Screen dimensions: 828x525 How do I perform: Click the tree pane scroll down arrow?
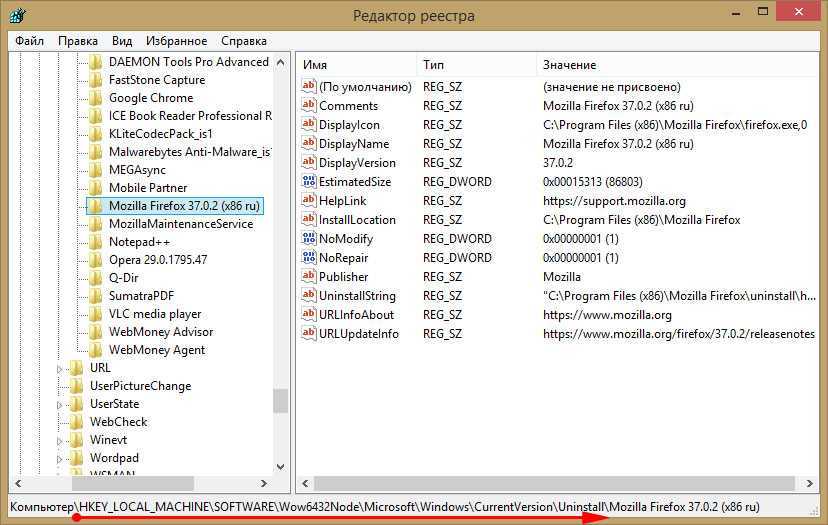point(281,467)
